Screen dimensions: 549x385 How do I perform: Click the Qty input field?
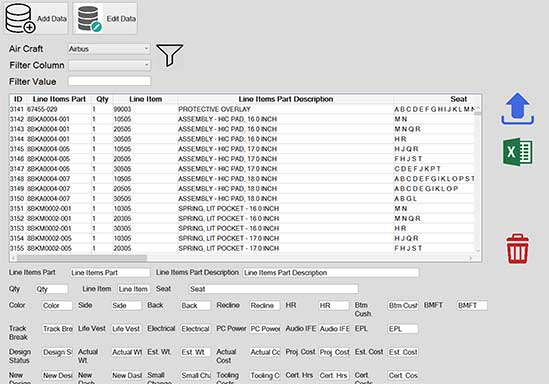[52, 289]
